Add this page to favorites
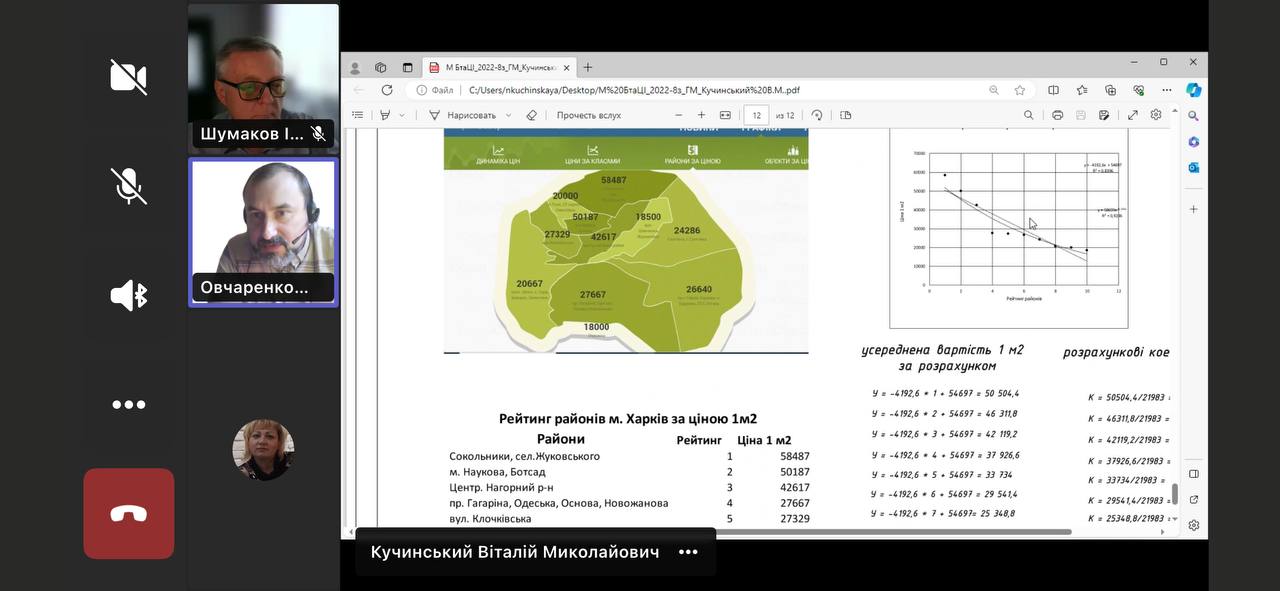 [1020, 90]
